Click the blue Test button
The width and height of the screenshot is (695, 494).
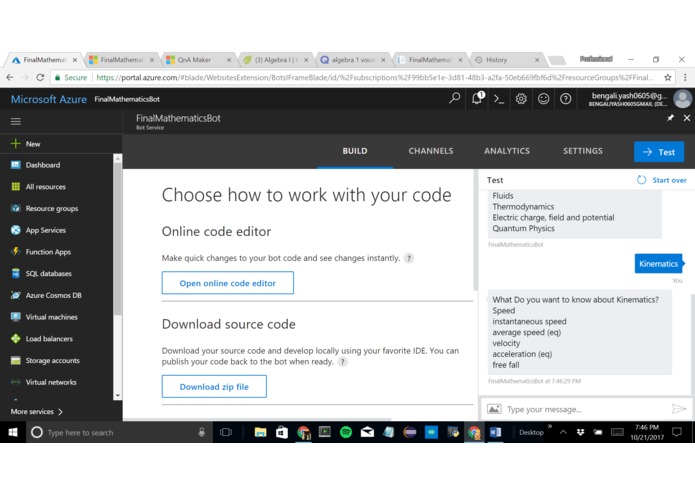tap(659, 152)
